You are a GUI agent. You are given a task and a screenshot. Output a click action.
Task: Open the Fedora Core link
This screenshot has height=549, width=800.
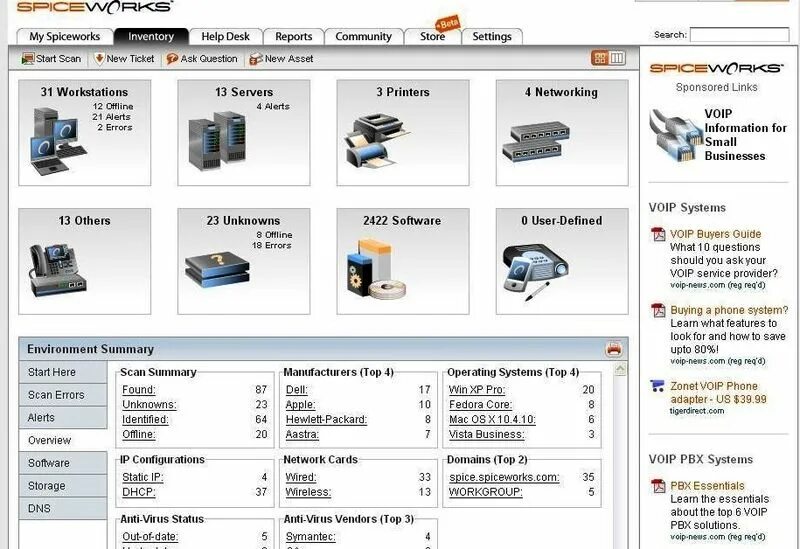[x=480, y=405]
